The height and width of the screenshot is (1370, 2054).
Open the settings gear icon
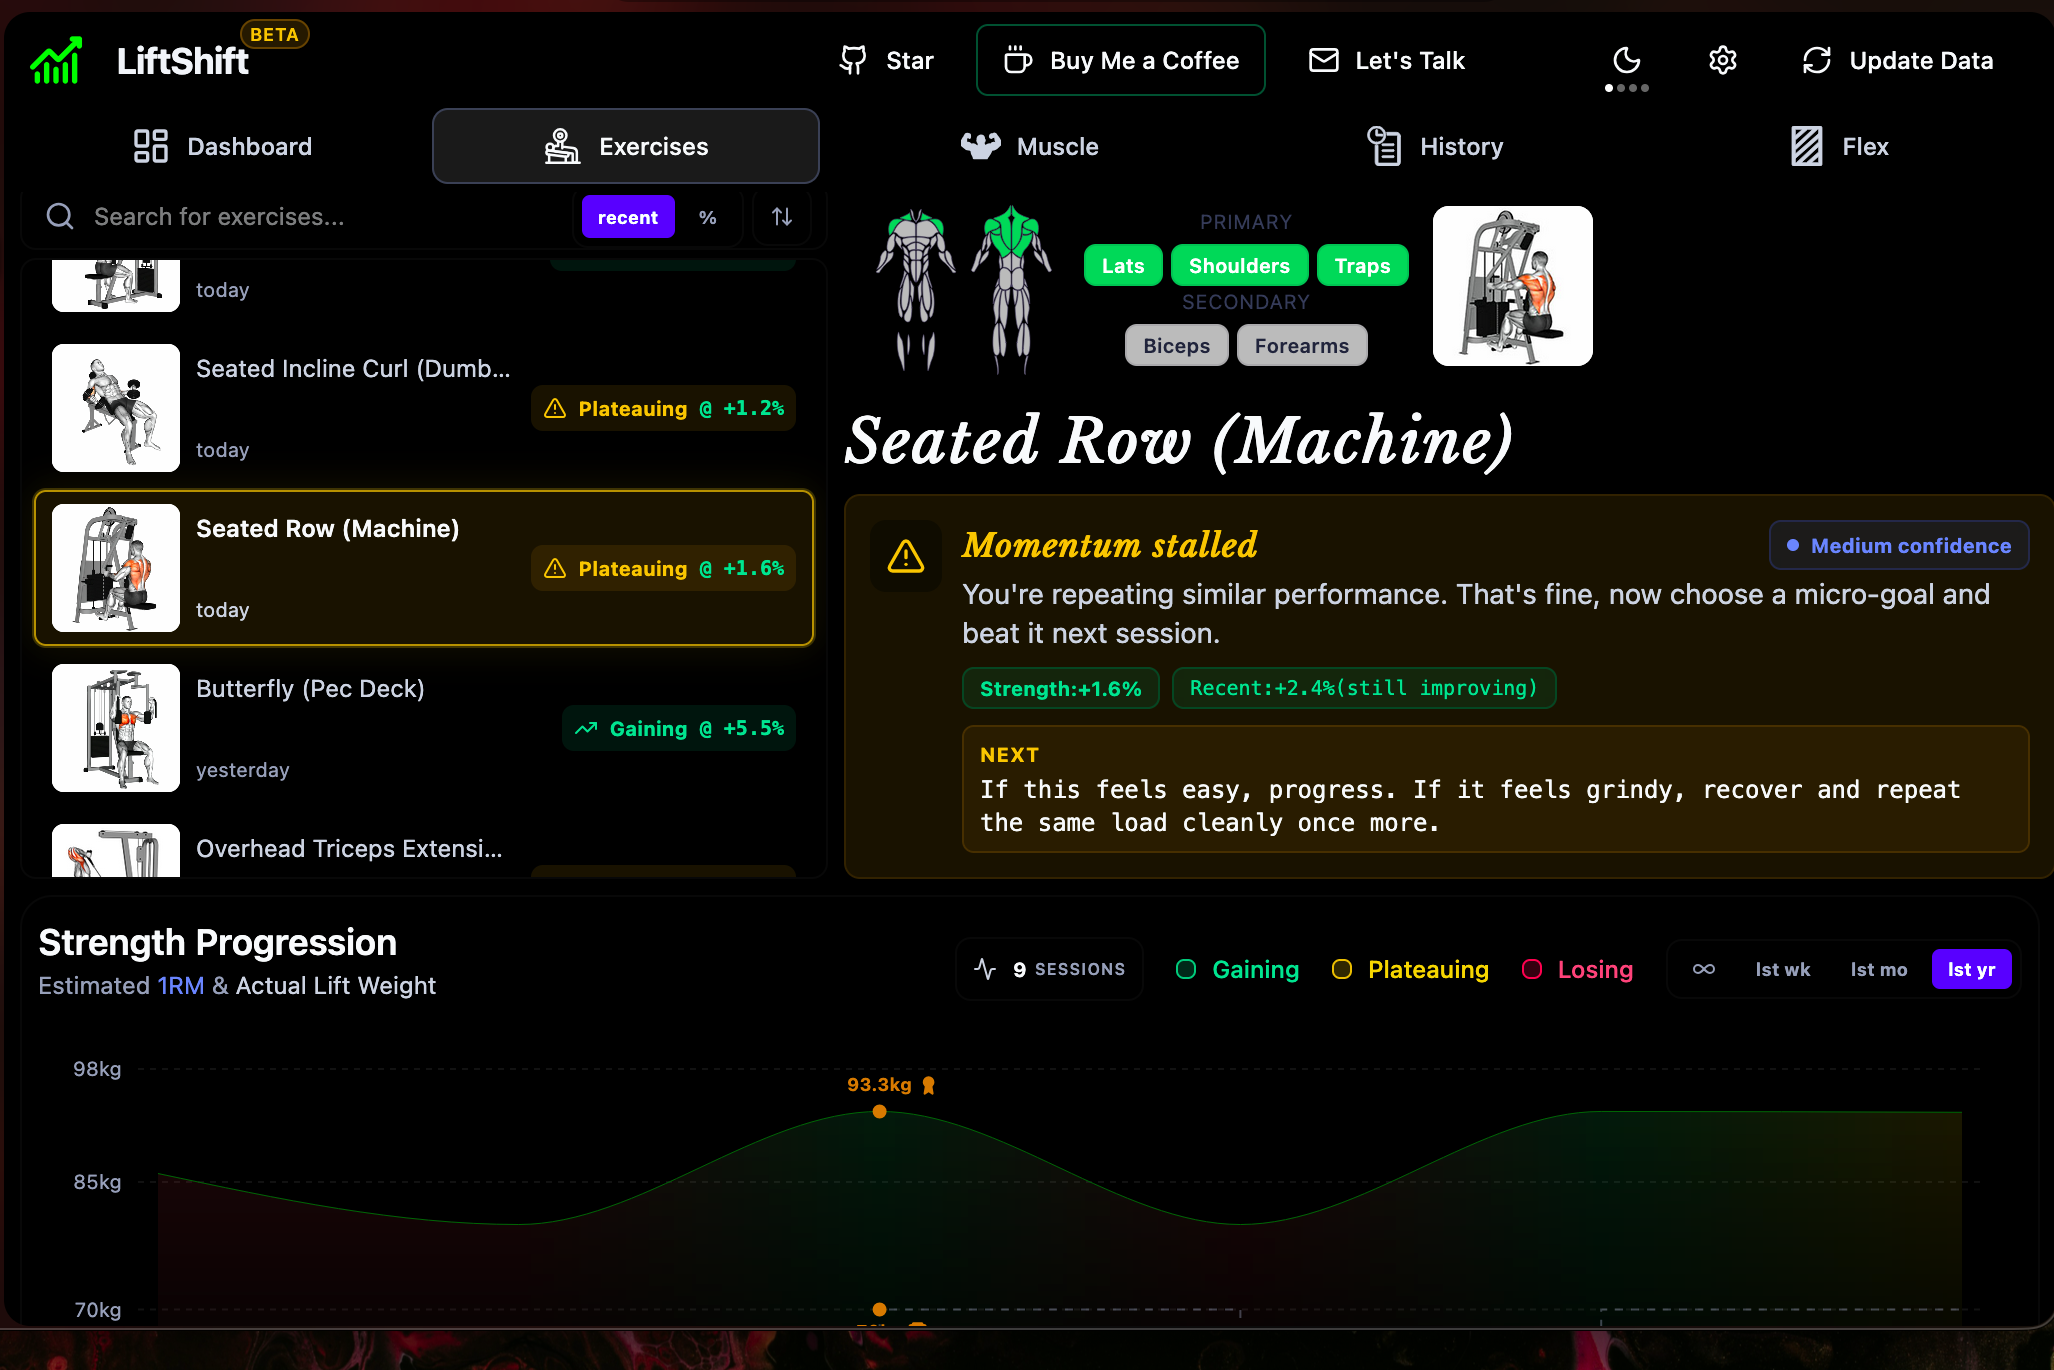(x=1722, y=60)
